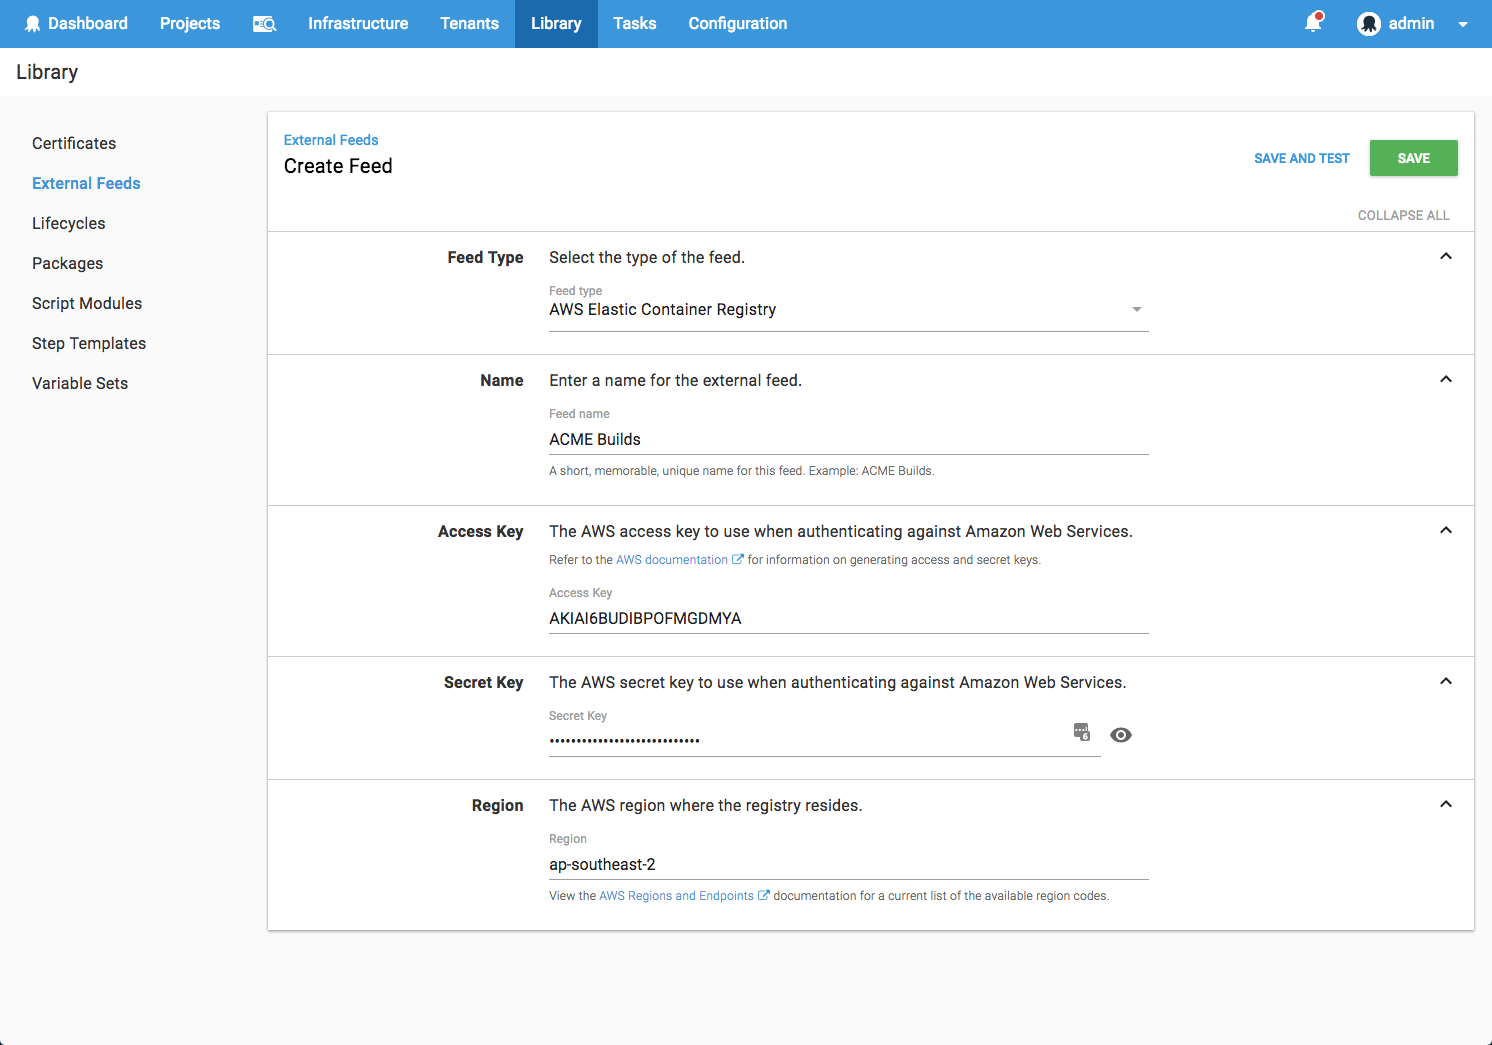This screenshot has height=1045, width=1492.
Task: Click the Feed name input field
Action: point(848,440)
